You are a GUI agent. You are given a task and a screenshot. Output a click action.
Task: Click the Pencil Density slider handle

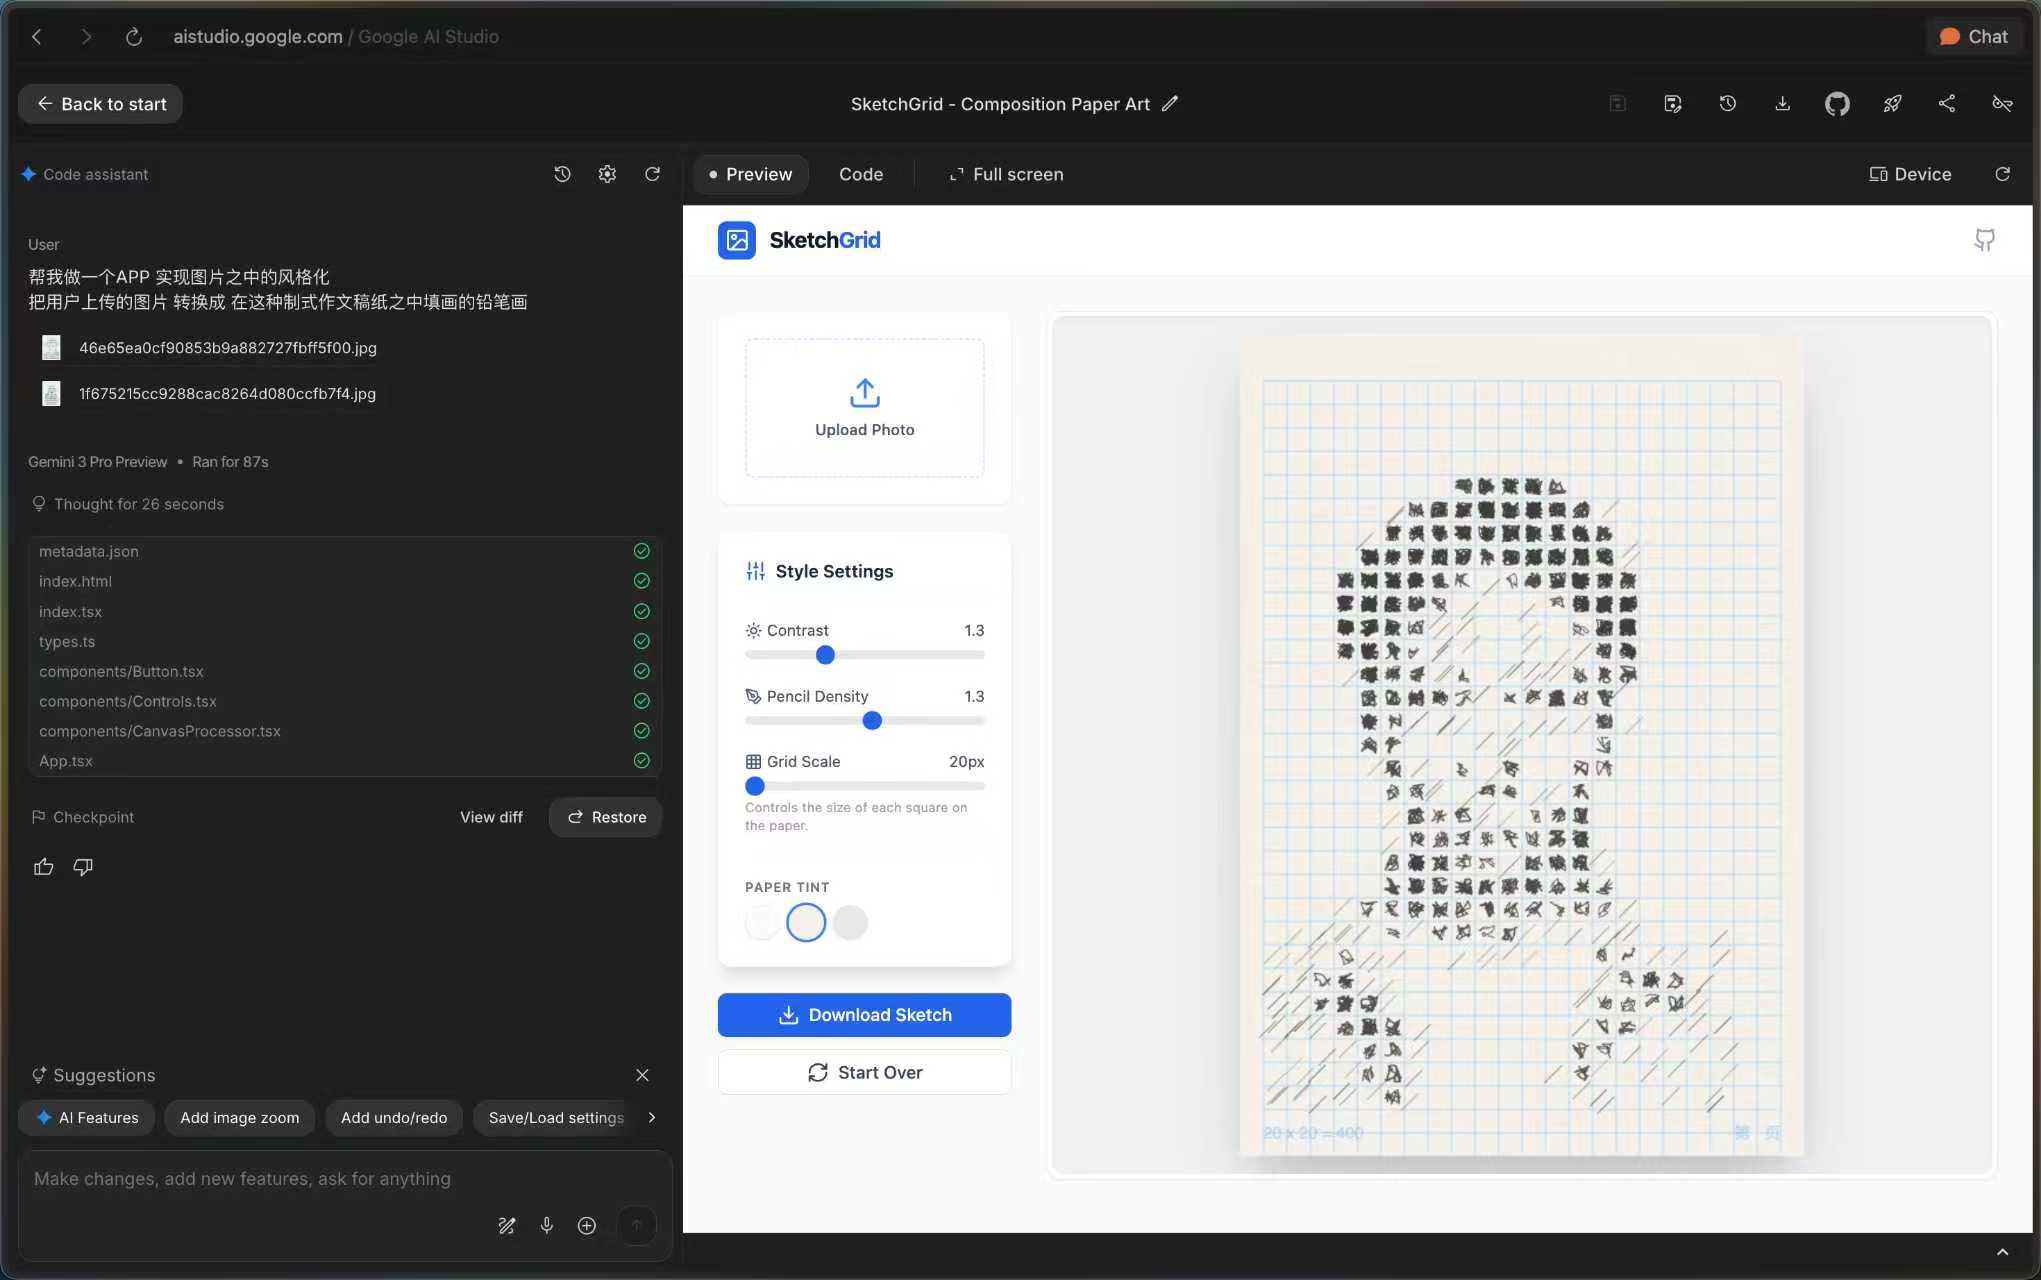pyautogui.click(x=872, y=721)
